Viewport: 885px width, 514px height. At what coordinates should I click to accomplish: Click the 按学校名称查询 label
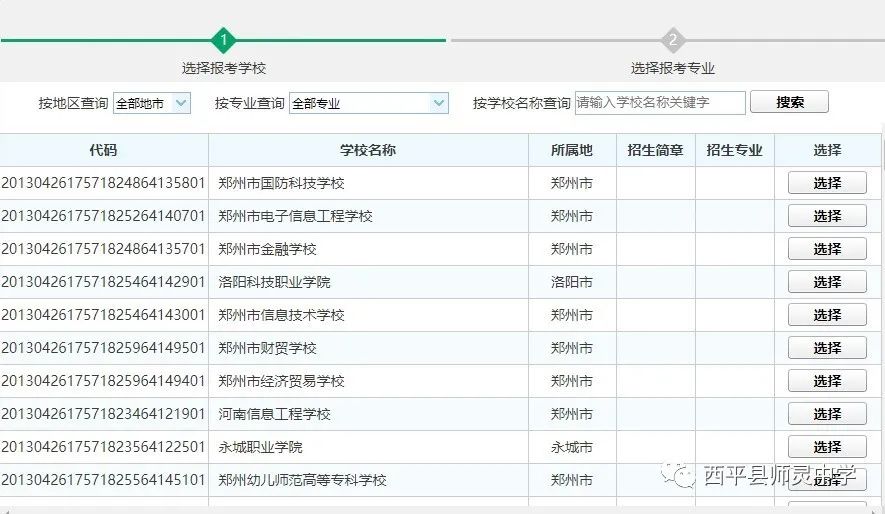522,103
